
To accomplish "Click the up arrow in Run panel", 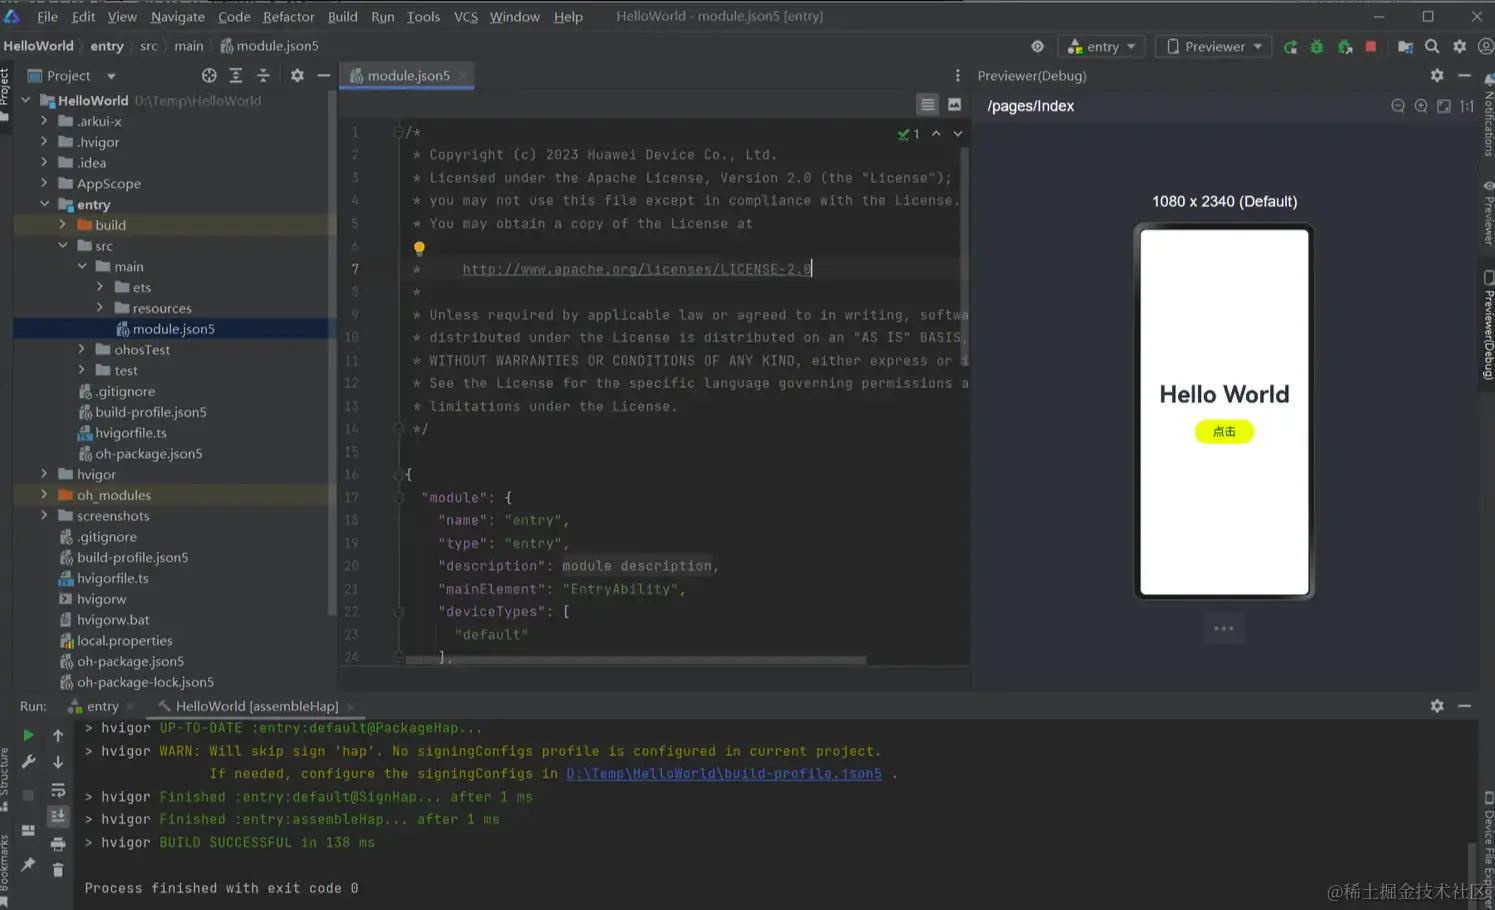I will [x=58, y=736].
